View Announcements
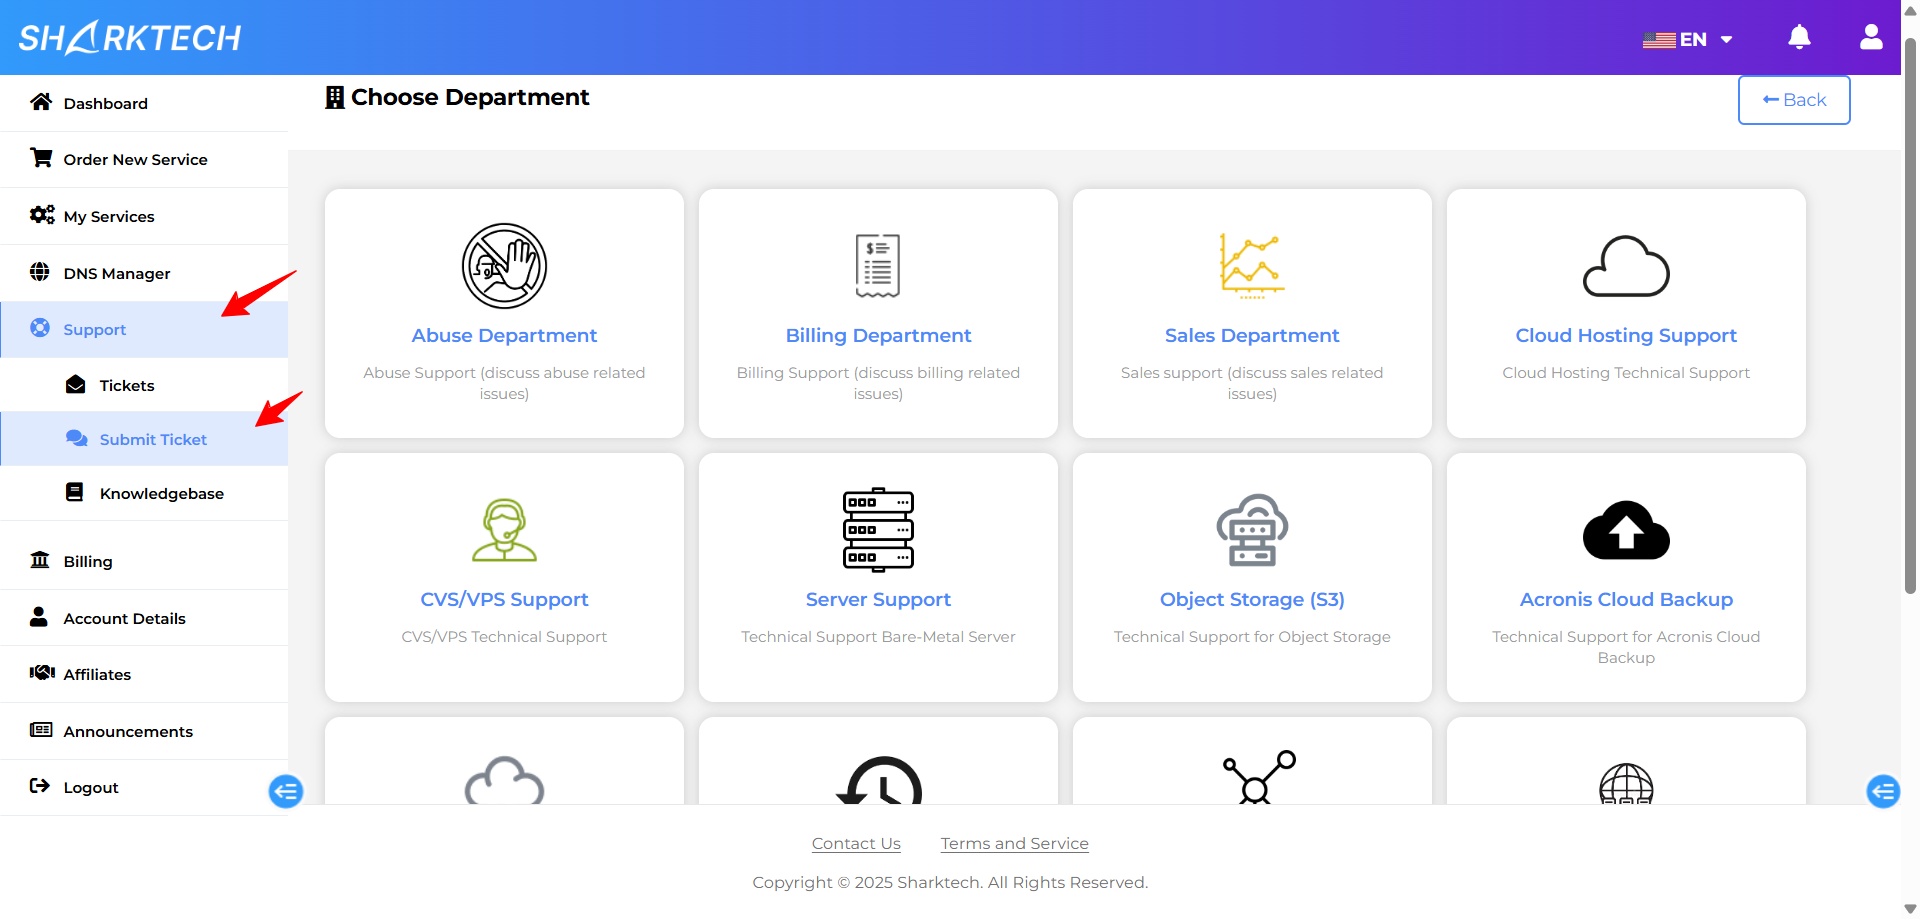The image size is (1920, 919). pyautogui.click(x=144, y=731)
